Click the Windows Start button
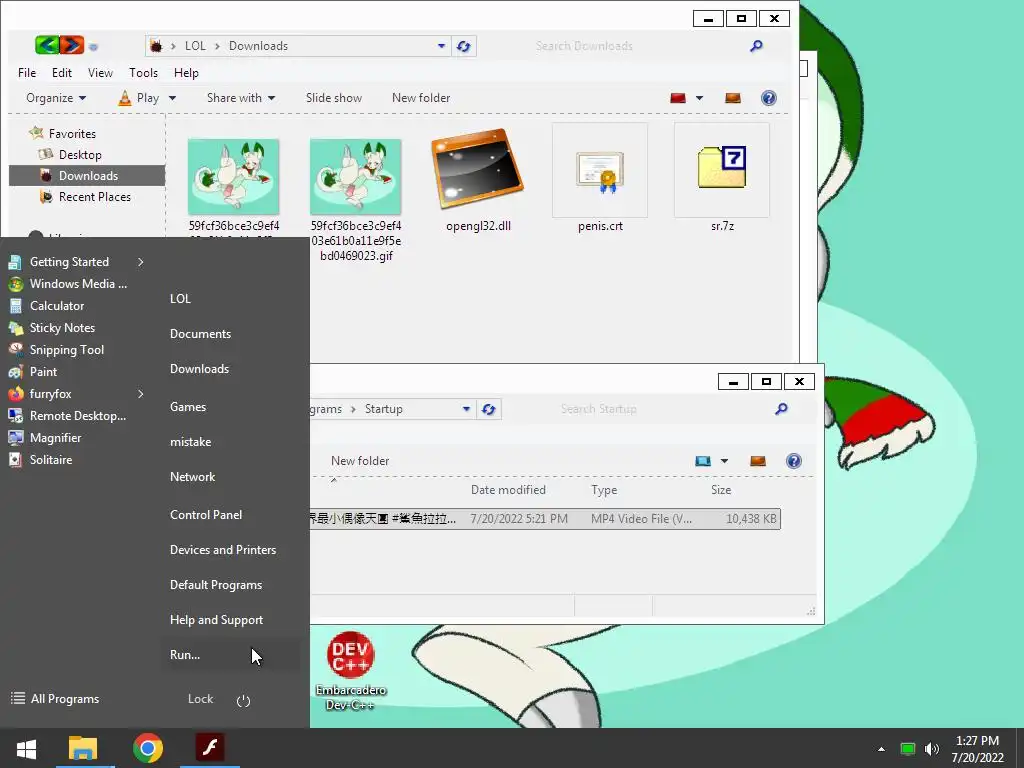1024x768 pixels. (x=26, y=748)
